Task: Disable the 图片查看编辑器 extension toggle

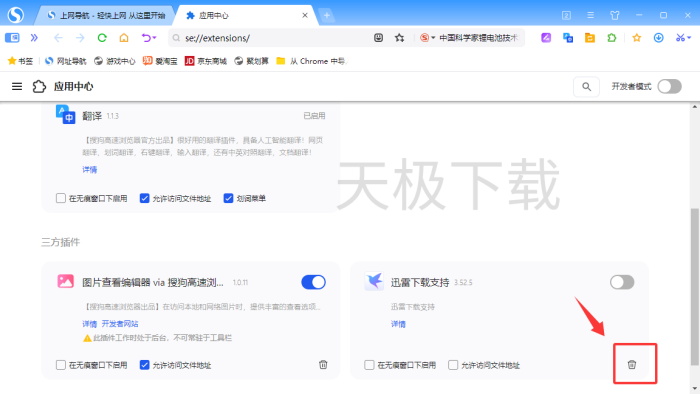Action: click(313, 282)
